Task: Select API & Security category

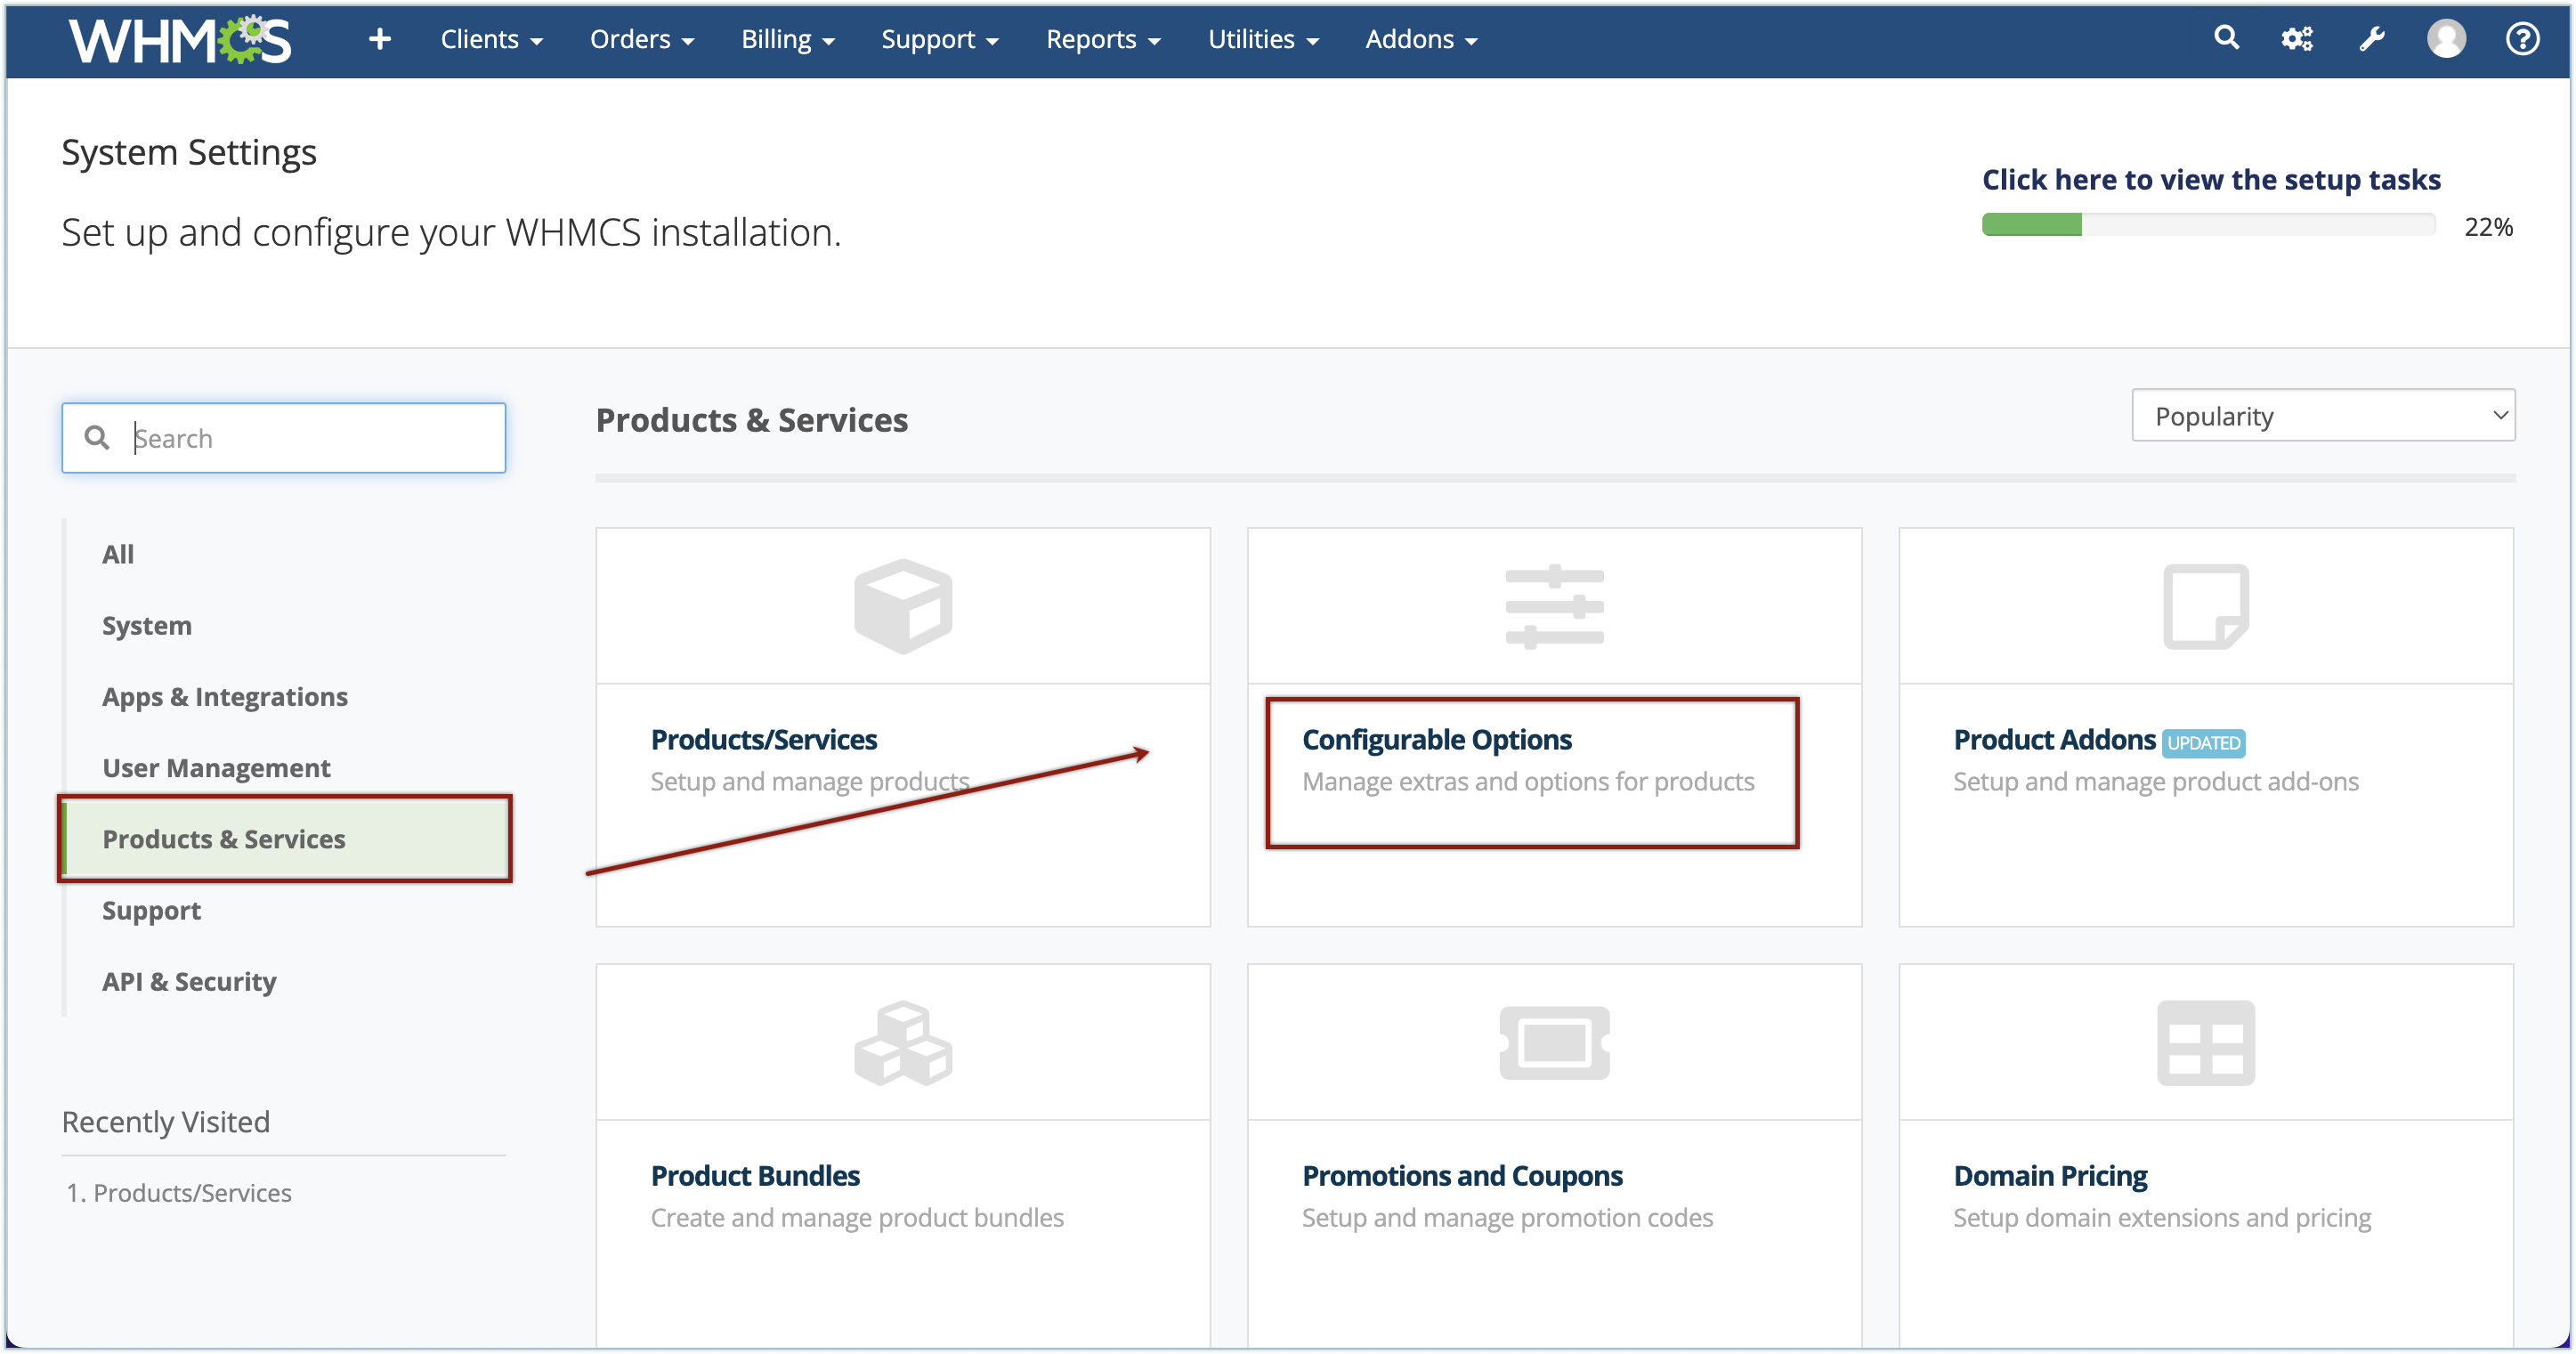Action: pos(189,981)
